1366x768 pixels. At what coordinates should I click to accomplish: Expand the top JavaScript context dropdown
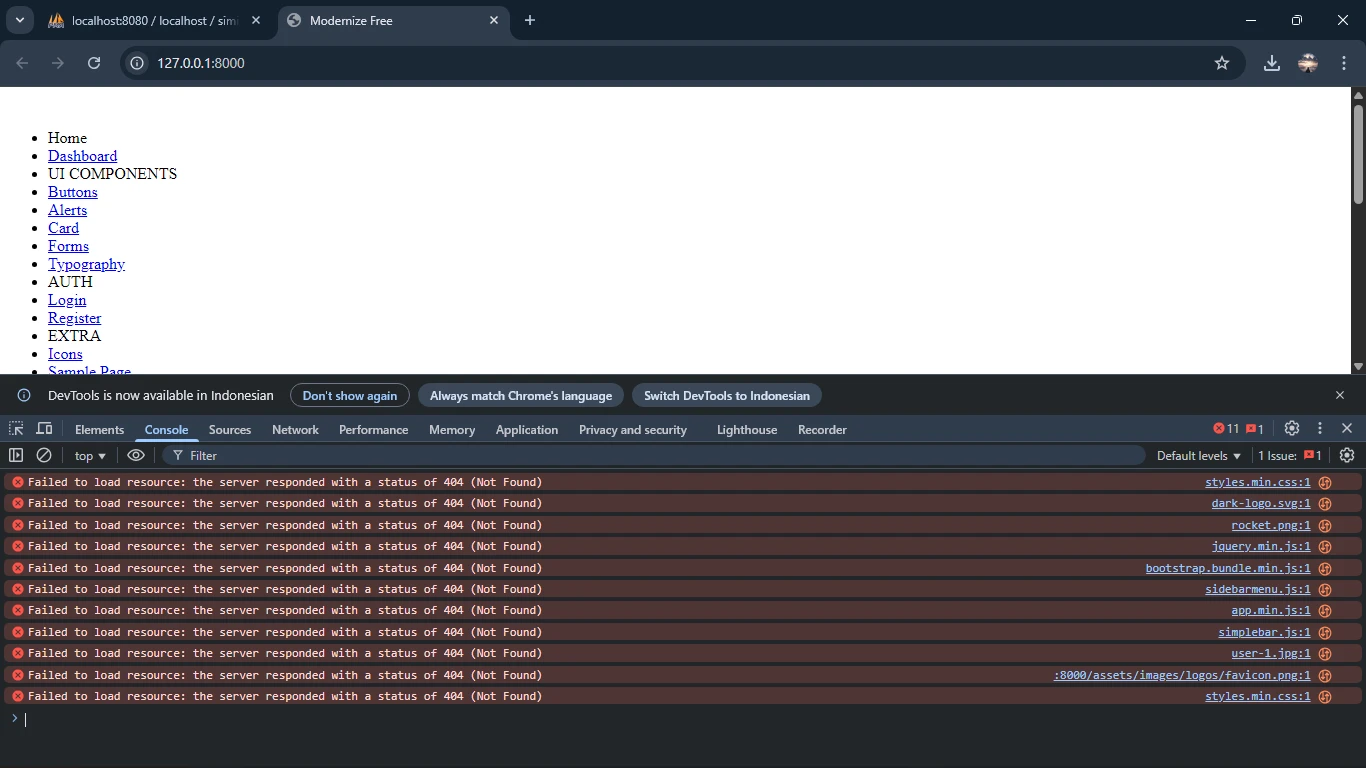[90, 456]
